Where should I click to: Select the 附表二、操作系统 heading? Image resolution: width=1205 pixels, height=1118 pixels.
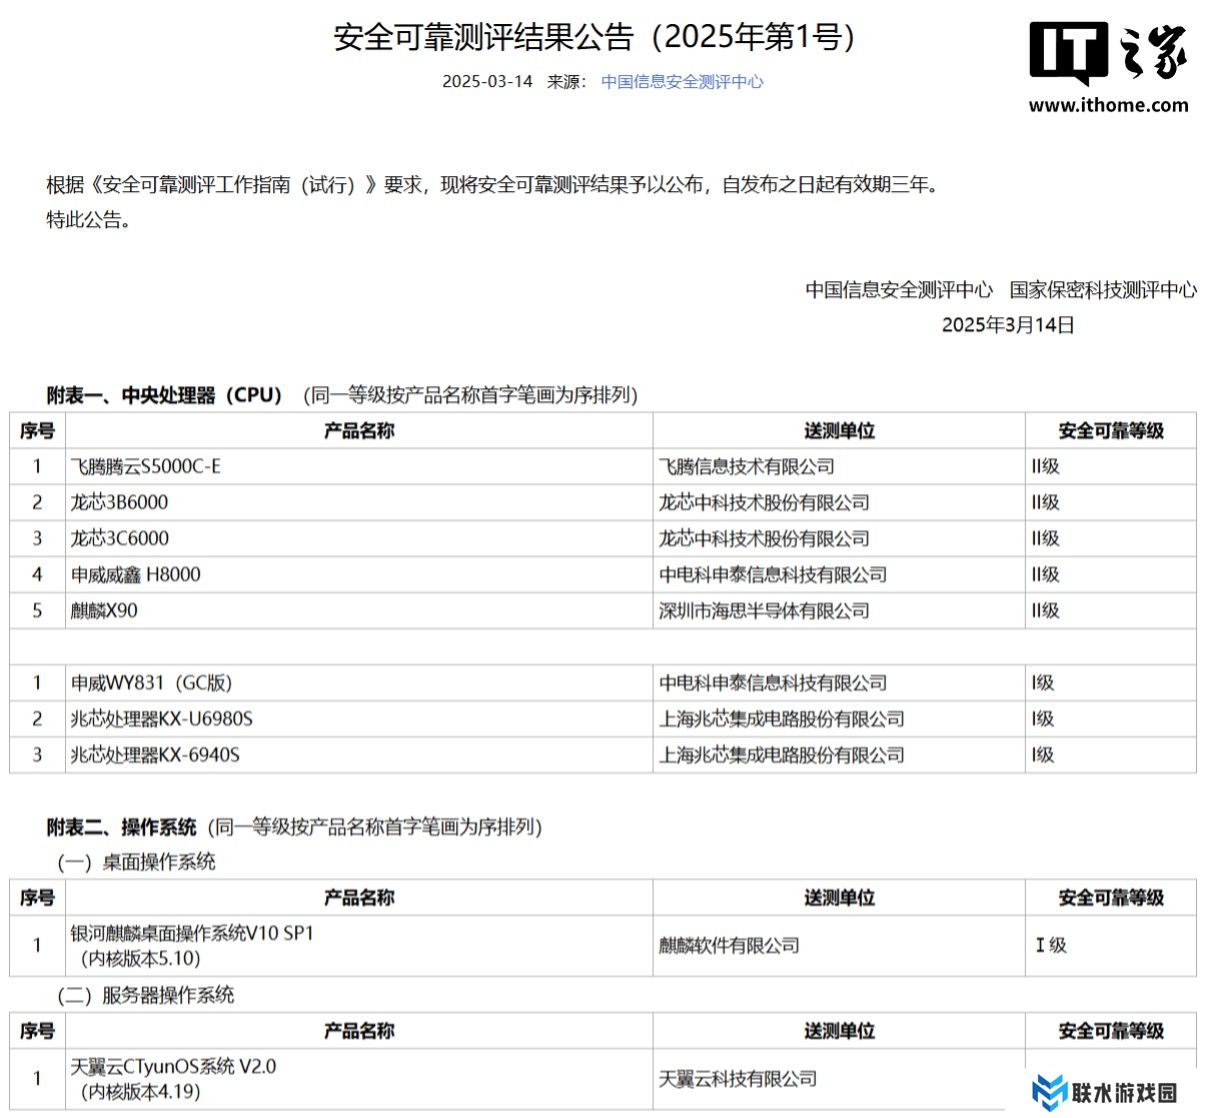coord(121,827)
